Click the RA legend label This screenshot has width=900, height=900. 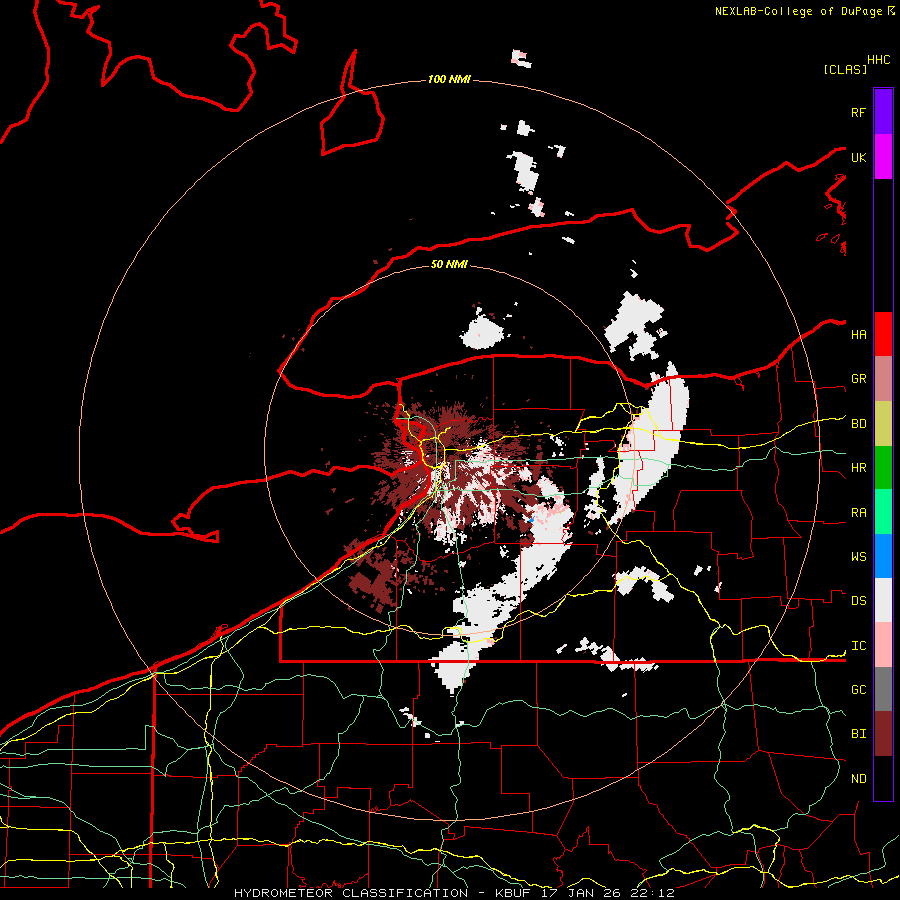858,513
